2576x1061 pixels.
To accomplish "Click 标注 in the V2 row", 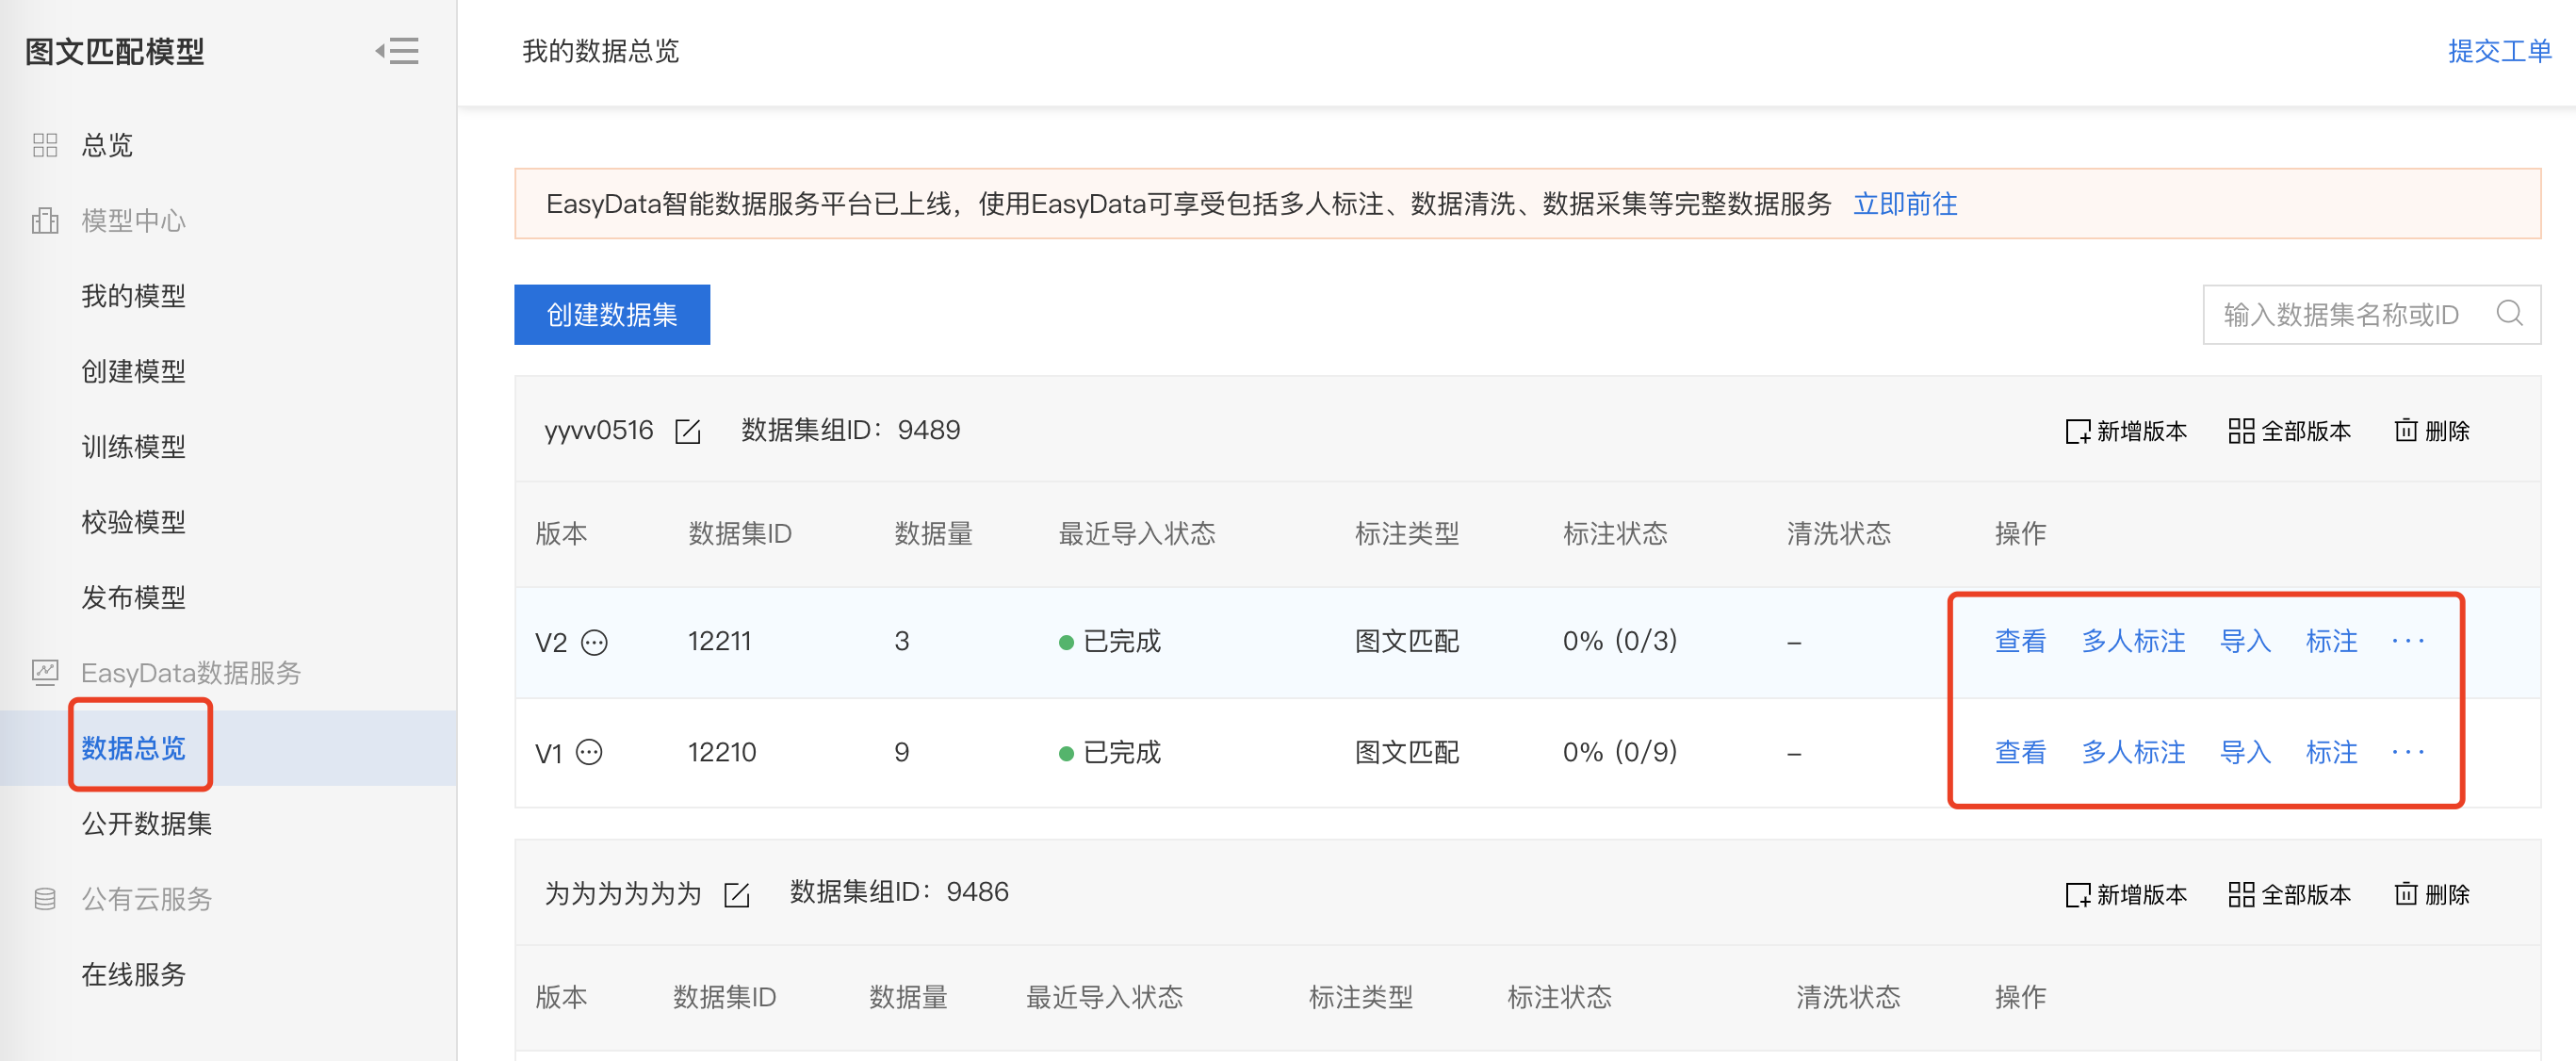I will [x=2331, y=641].
